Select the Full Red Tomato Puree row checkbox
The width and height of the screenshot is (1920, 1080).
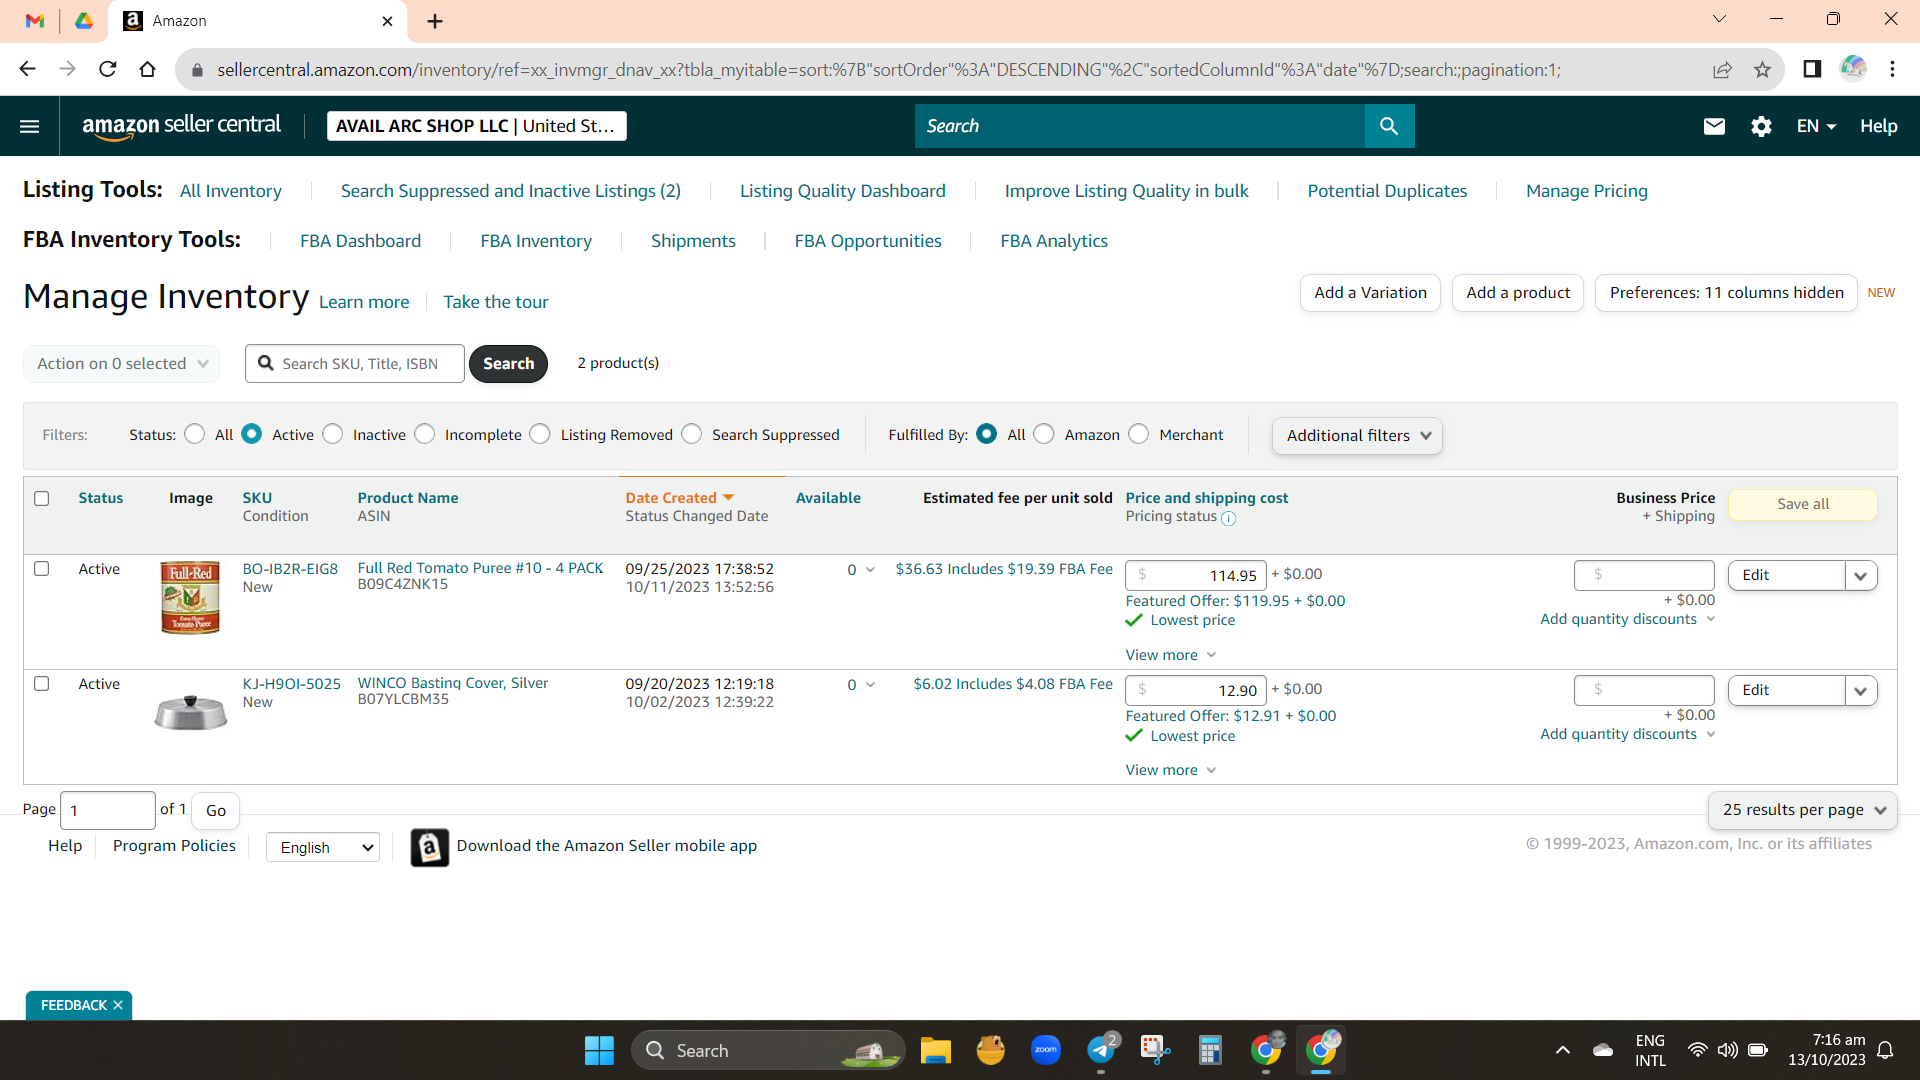(x=41, y=568)
